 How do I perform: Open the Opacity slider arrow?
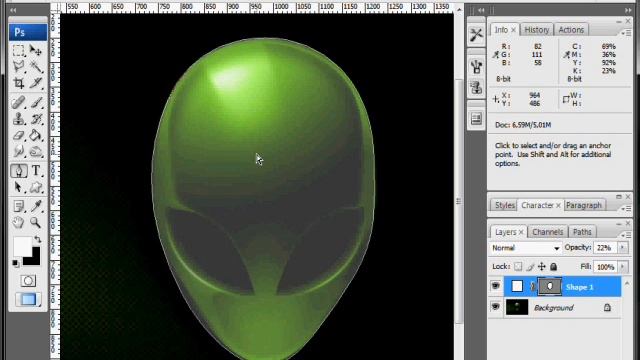[x=622, y=248]
